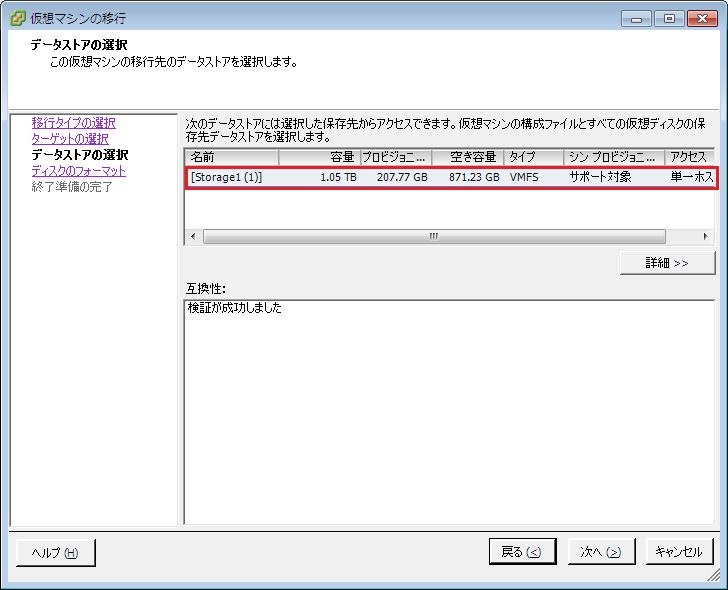Select the [Storage1 (1)] datastore row
The width and height of the screenshot is (728, 590).
point(451,177)
